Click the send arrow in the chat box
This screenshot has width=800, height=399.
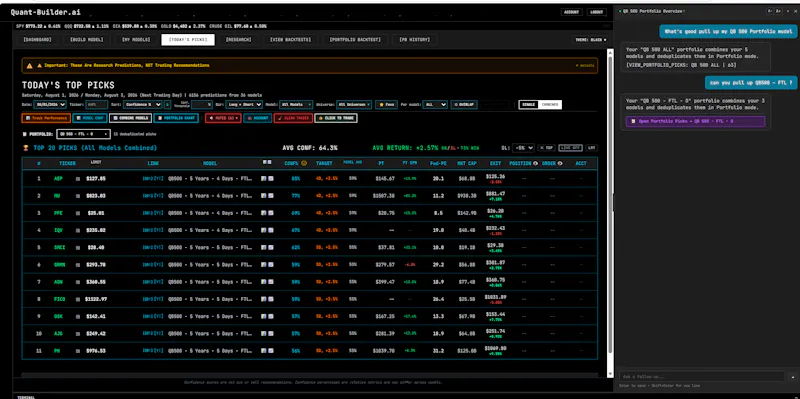pyautogui.click(x=792, y=377)
